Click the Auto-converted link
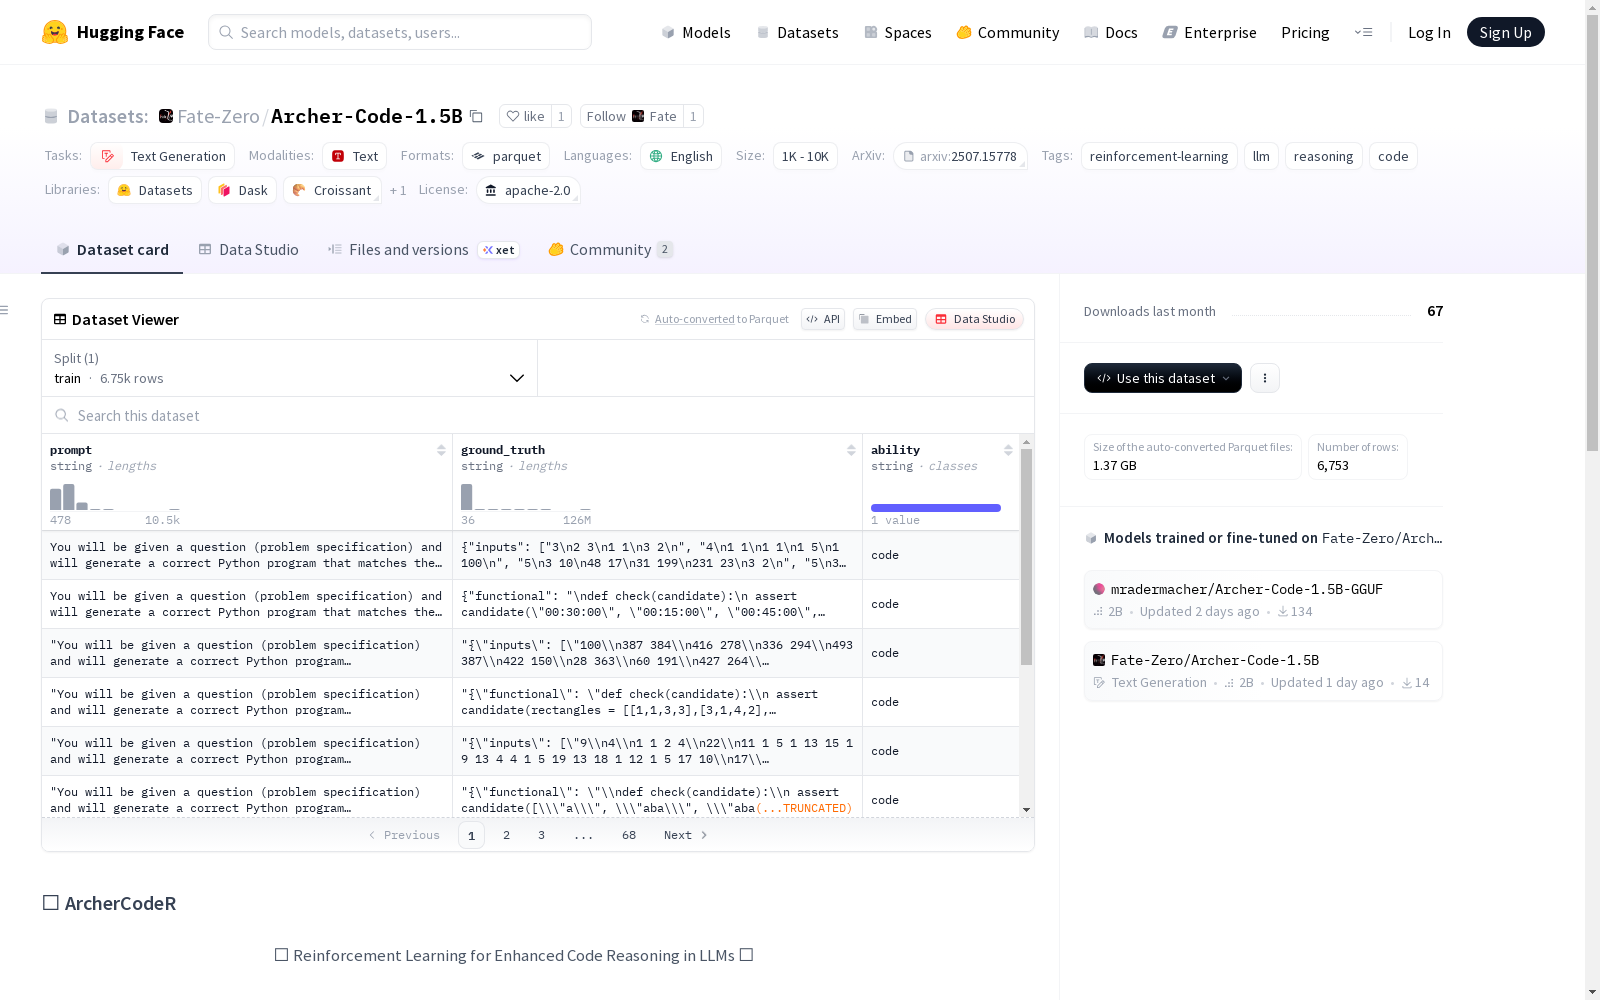Viewport: 1600px width, 1000px height. [x=695, y=319]
